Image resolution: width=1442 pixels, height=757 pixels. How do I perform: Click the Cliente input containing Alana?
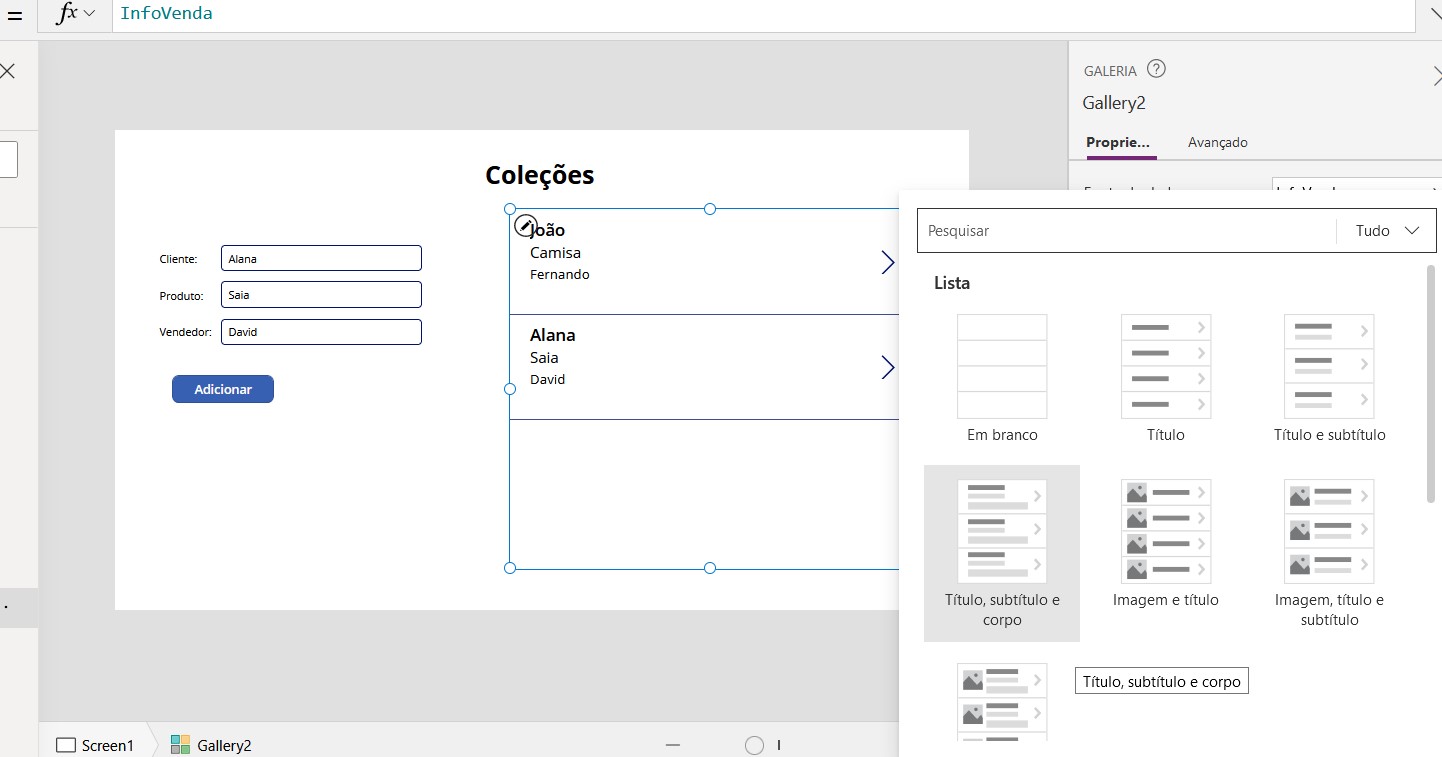[x=321, y=258]
